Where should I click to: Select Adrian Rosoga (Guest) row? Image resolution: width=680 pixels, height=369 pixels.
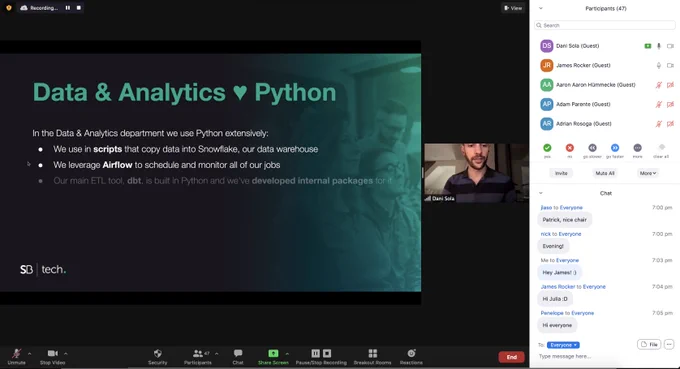pyautogui.click(x=605, y=124)
